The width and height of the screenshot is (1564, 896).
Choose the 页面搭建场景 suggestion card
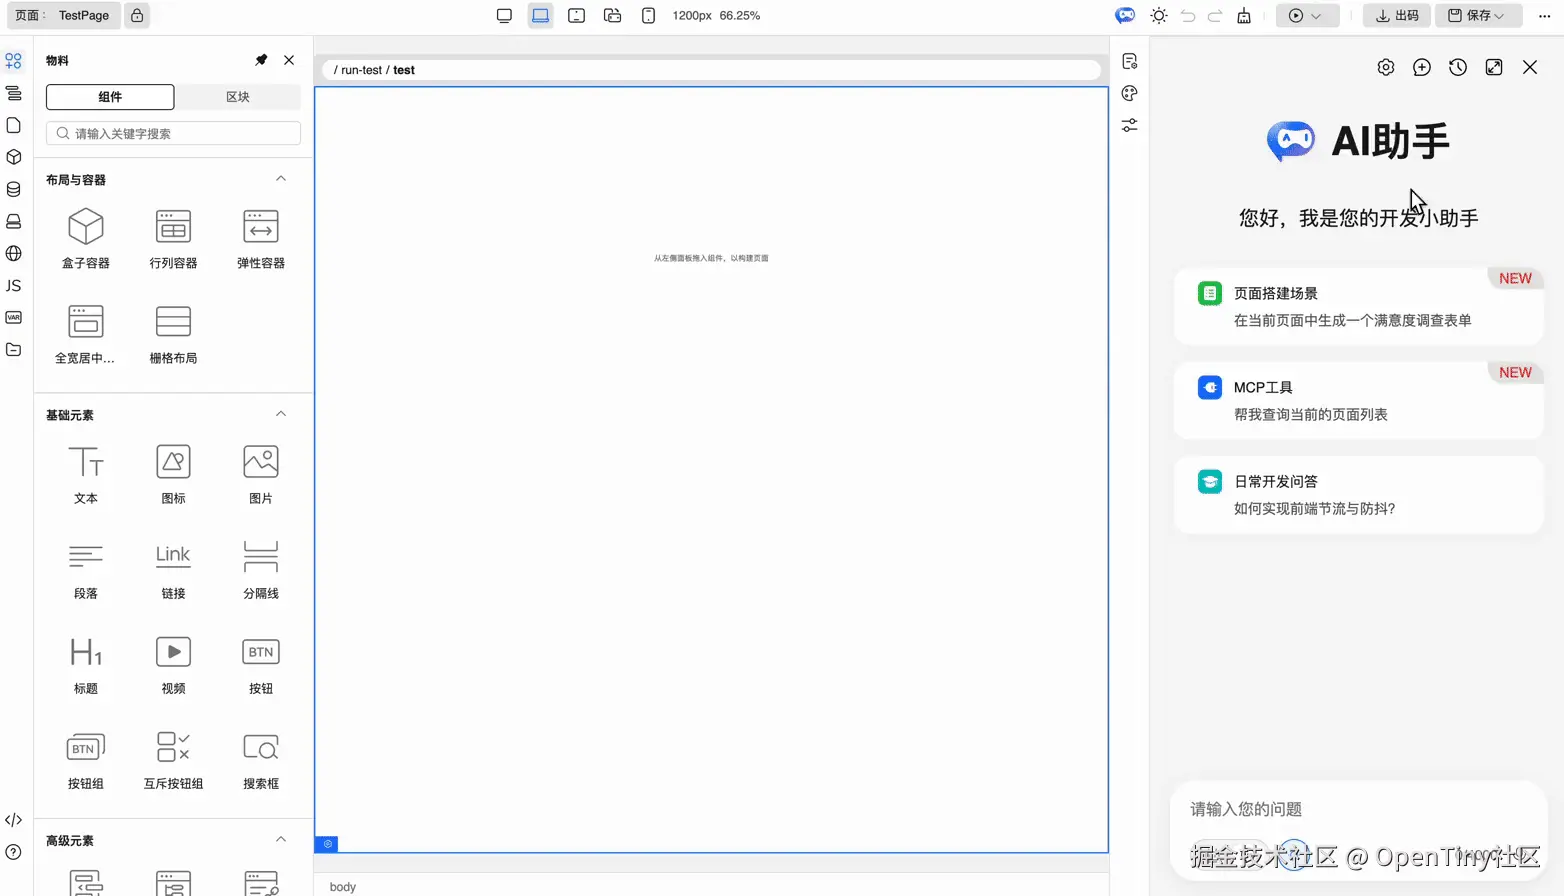point(1358,306)
